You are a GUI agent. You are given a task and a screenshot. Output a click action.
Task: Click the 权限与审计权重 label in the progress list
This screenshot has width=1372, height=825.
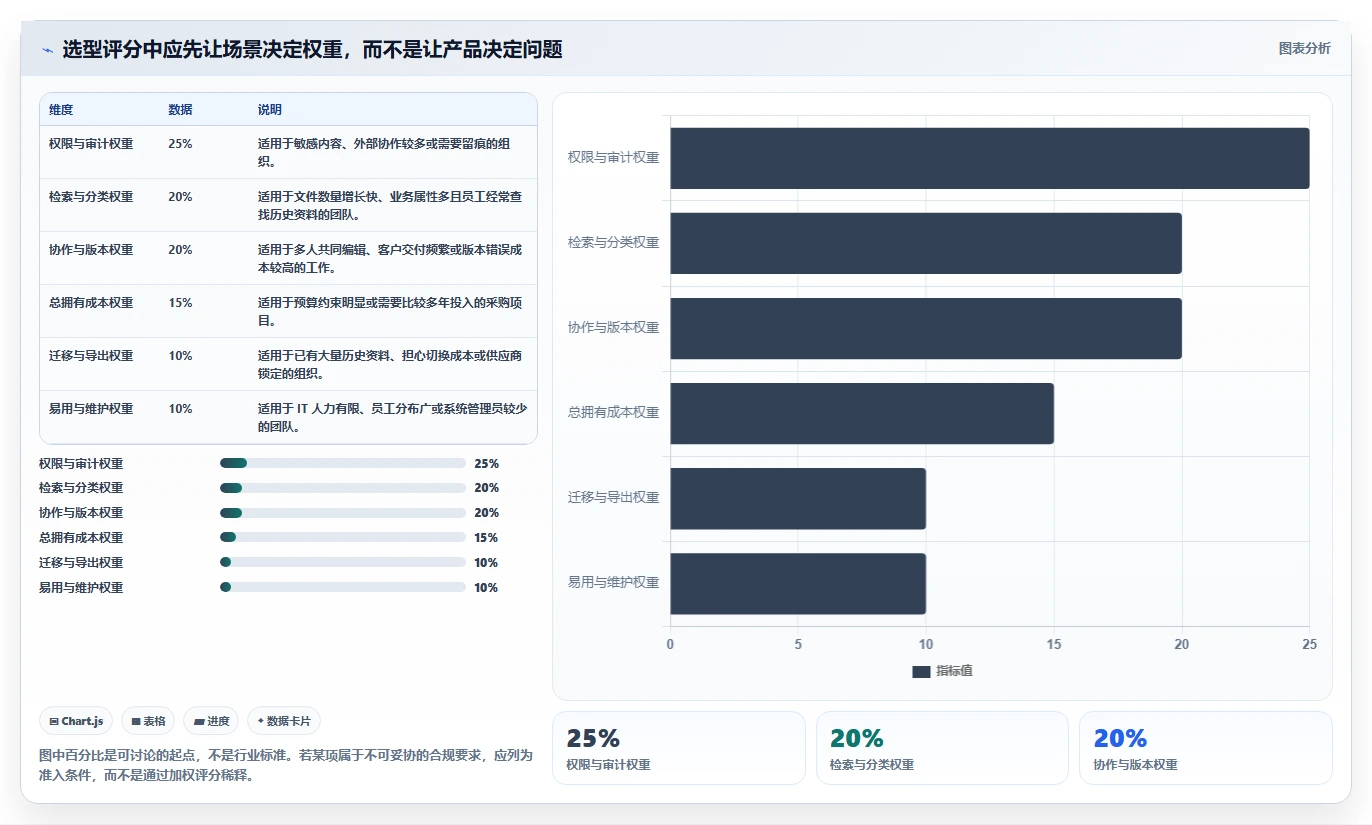[x=81, y=464]
